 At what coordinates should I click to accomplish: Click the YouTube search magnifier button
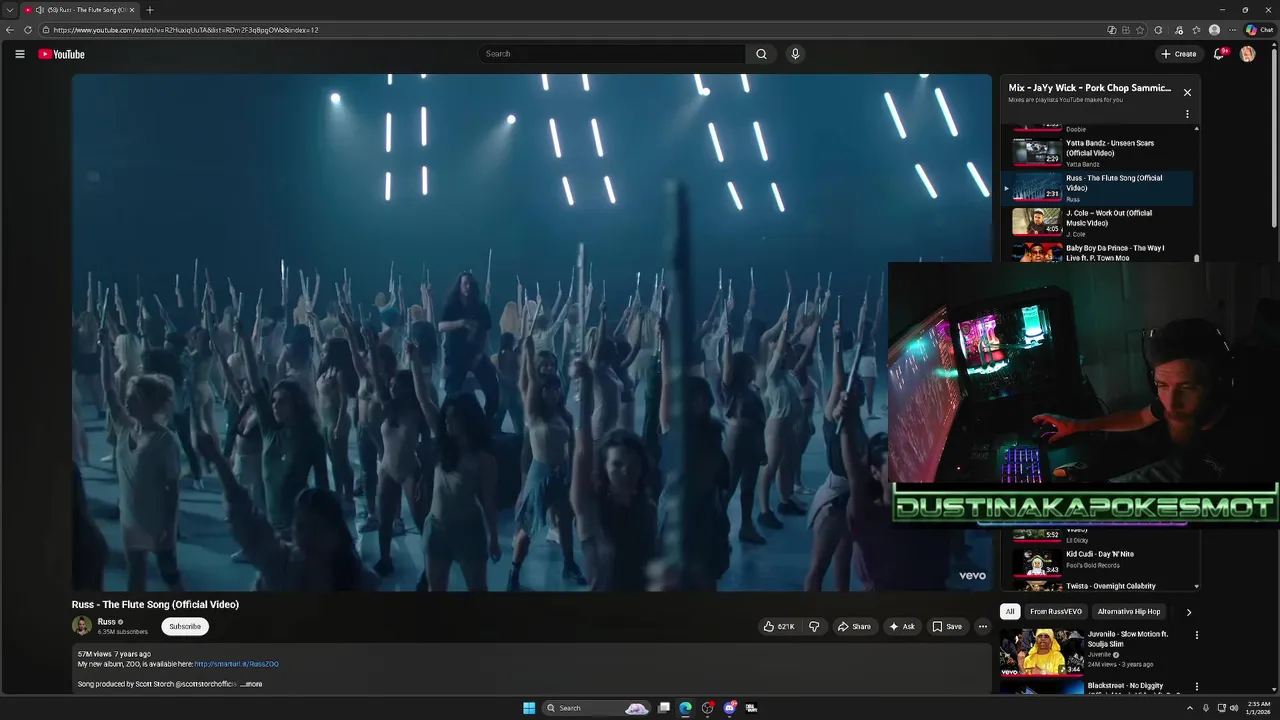coord(761,54)
